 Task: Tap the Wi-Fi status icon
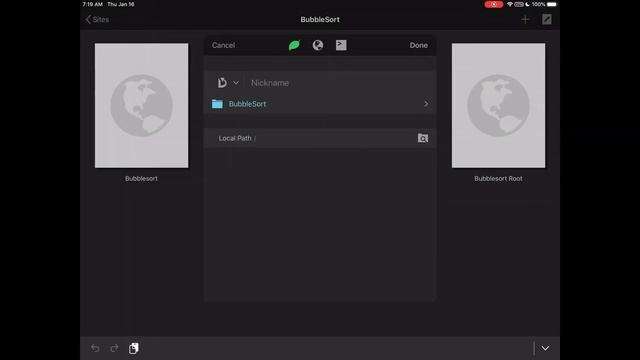510,4
